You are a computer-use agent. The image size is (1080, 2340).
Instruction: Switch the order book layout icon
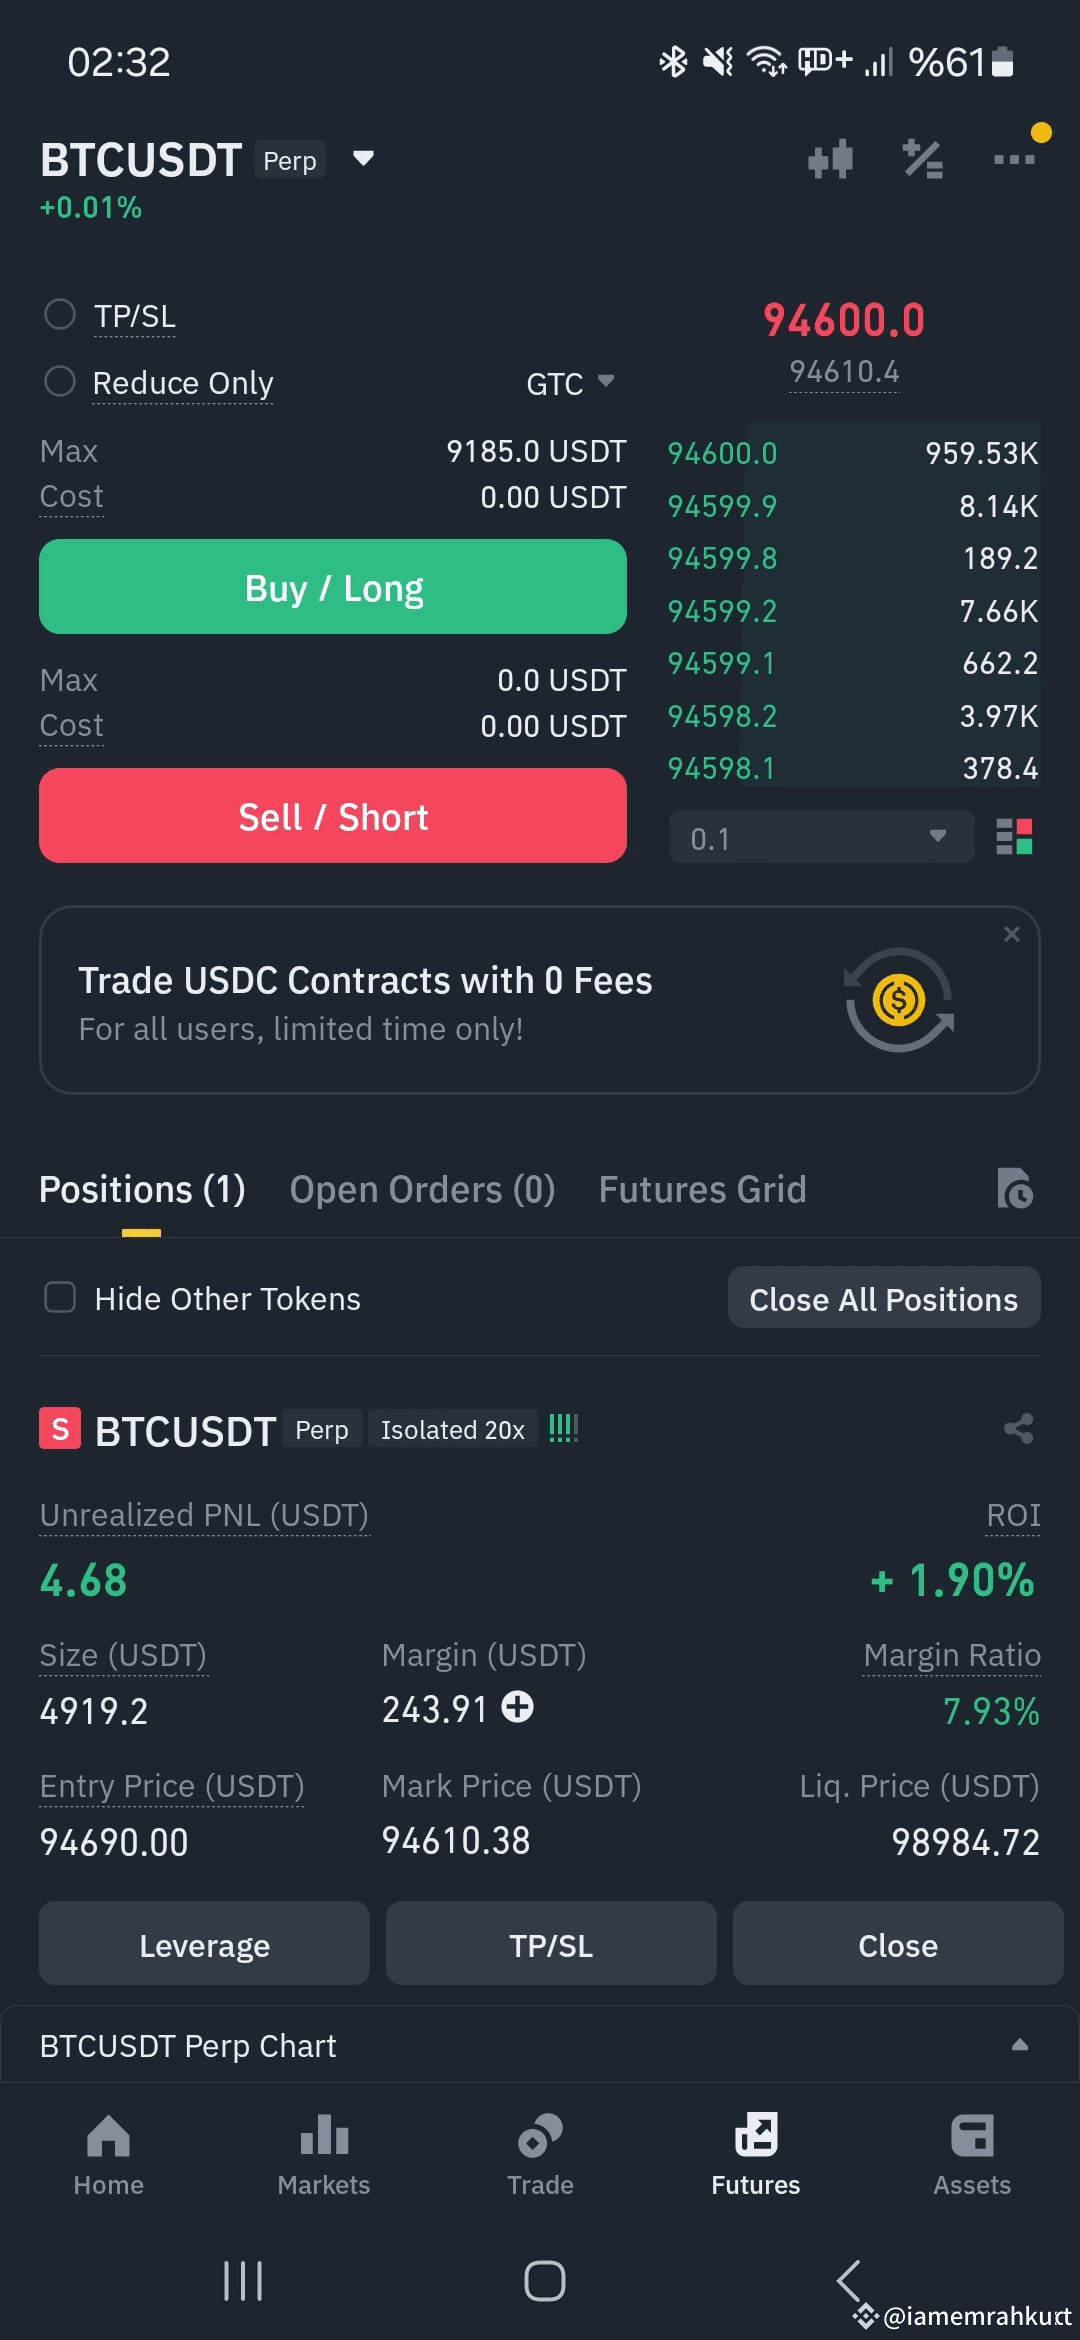pos(1014,836)
